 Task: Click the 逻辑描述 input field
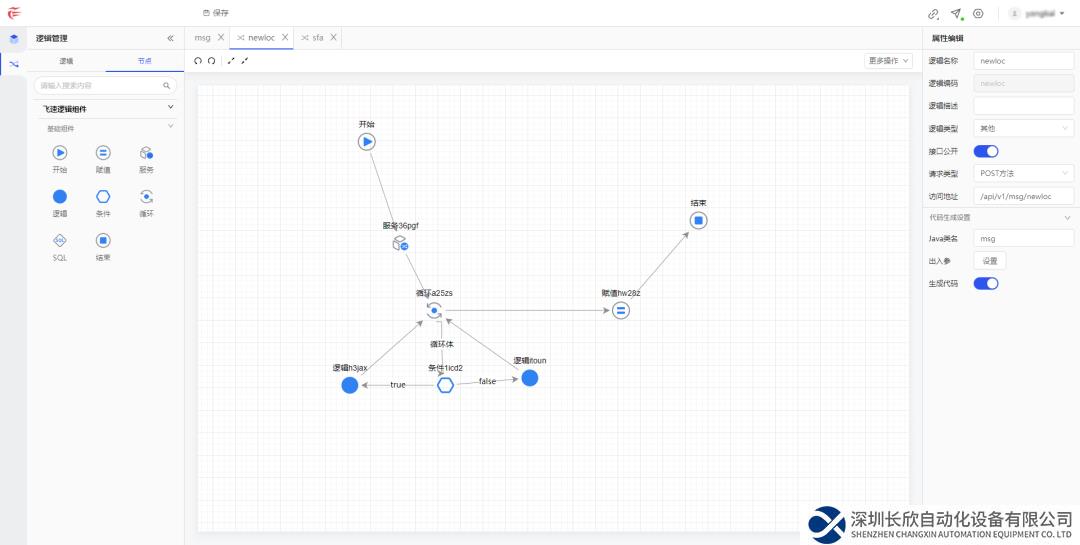pos(1023,106)
